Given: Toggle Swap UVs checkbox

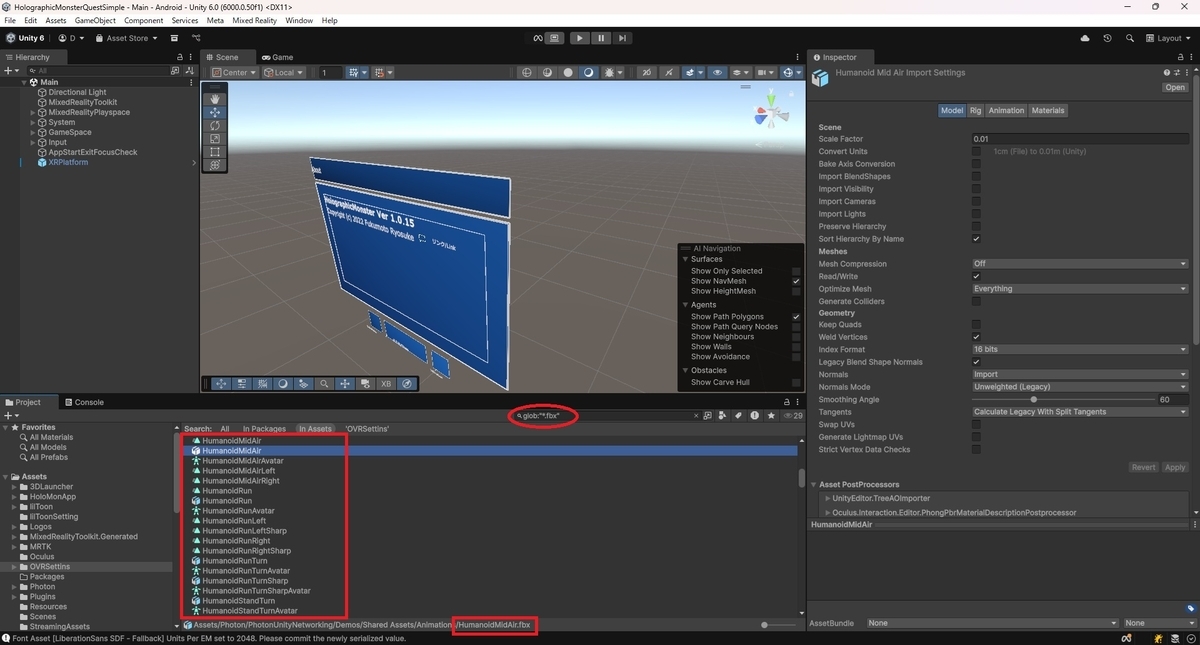Looking at the screenshot, I should point(976,425).
